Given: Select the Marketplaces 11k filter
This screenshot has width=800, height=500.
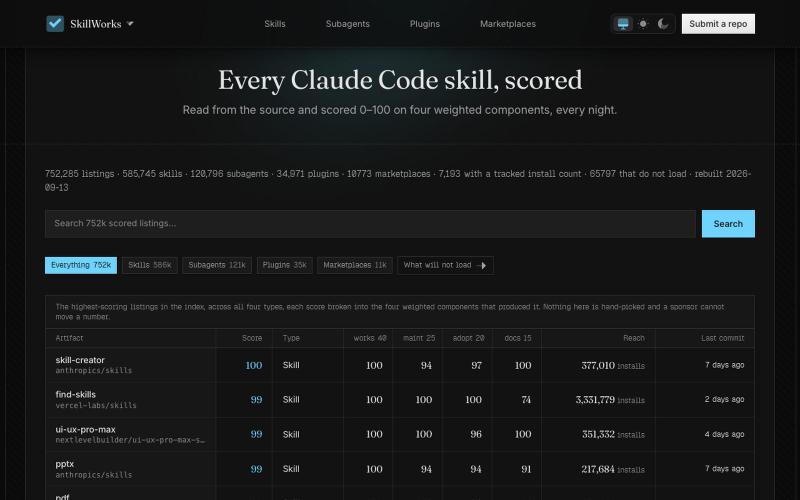Looking at the screenshot, I should 355,265.
